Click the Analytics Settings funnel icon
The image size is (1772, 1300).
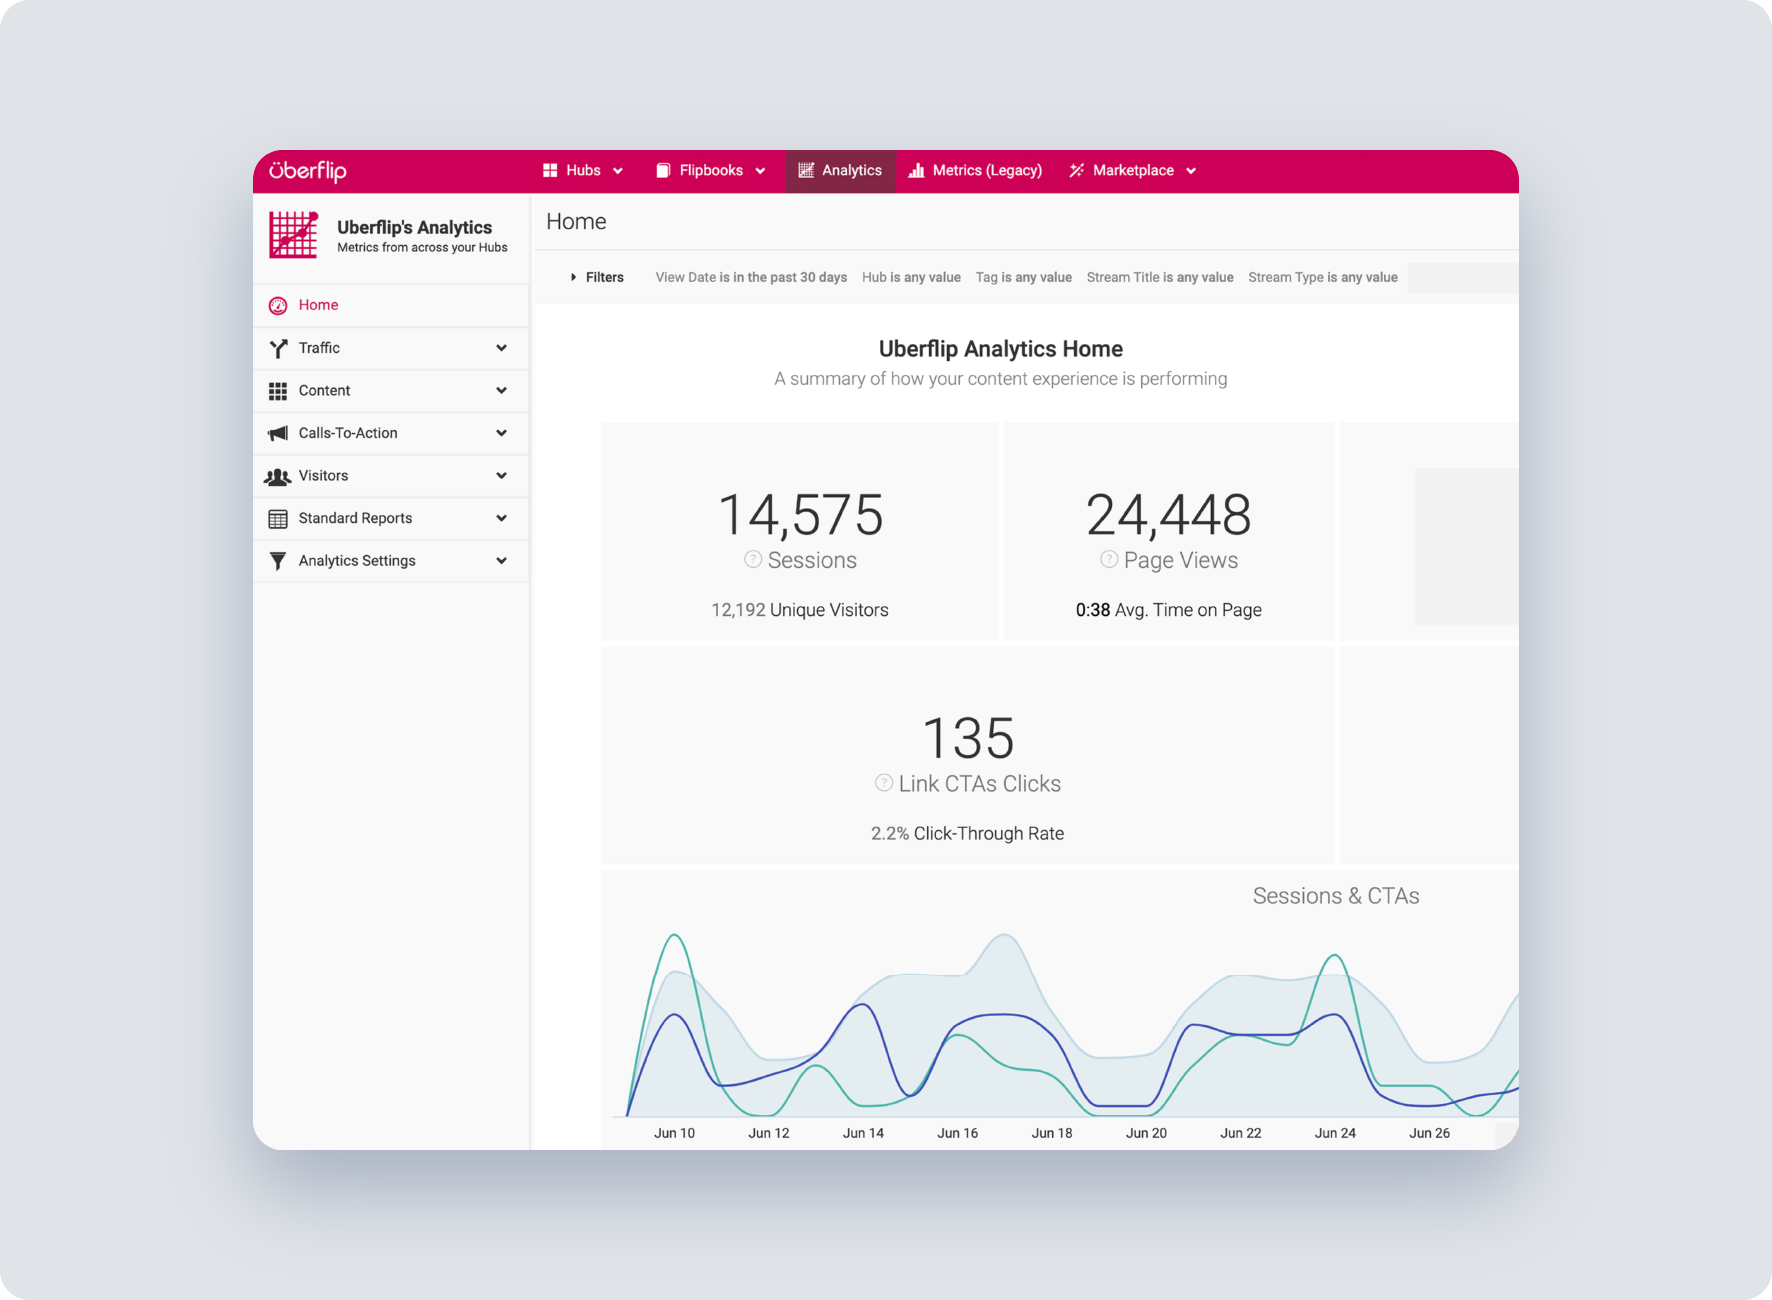277,560
